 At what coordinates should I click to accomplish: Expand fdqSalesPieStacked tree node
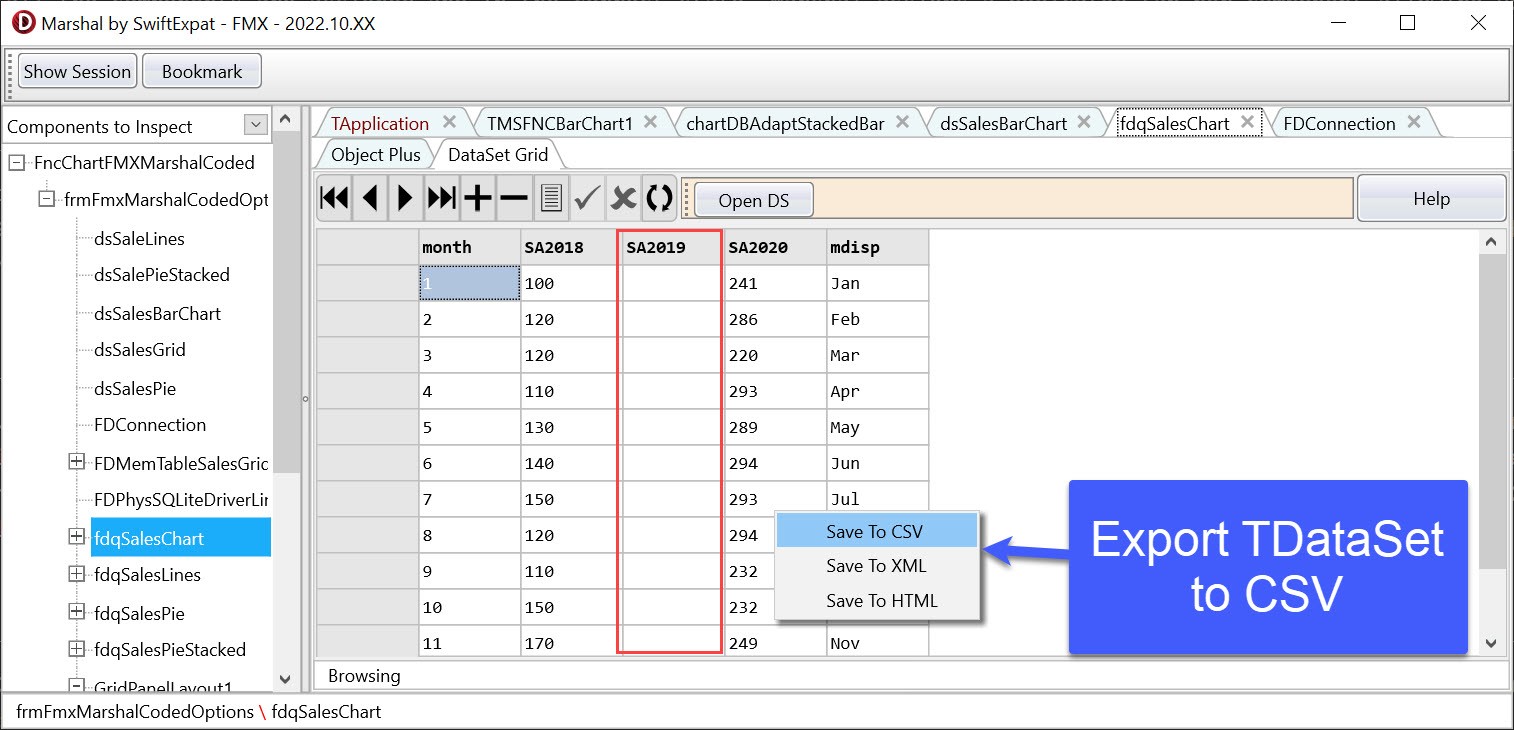click(x=76, y=649)
